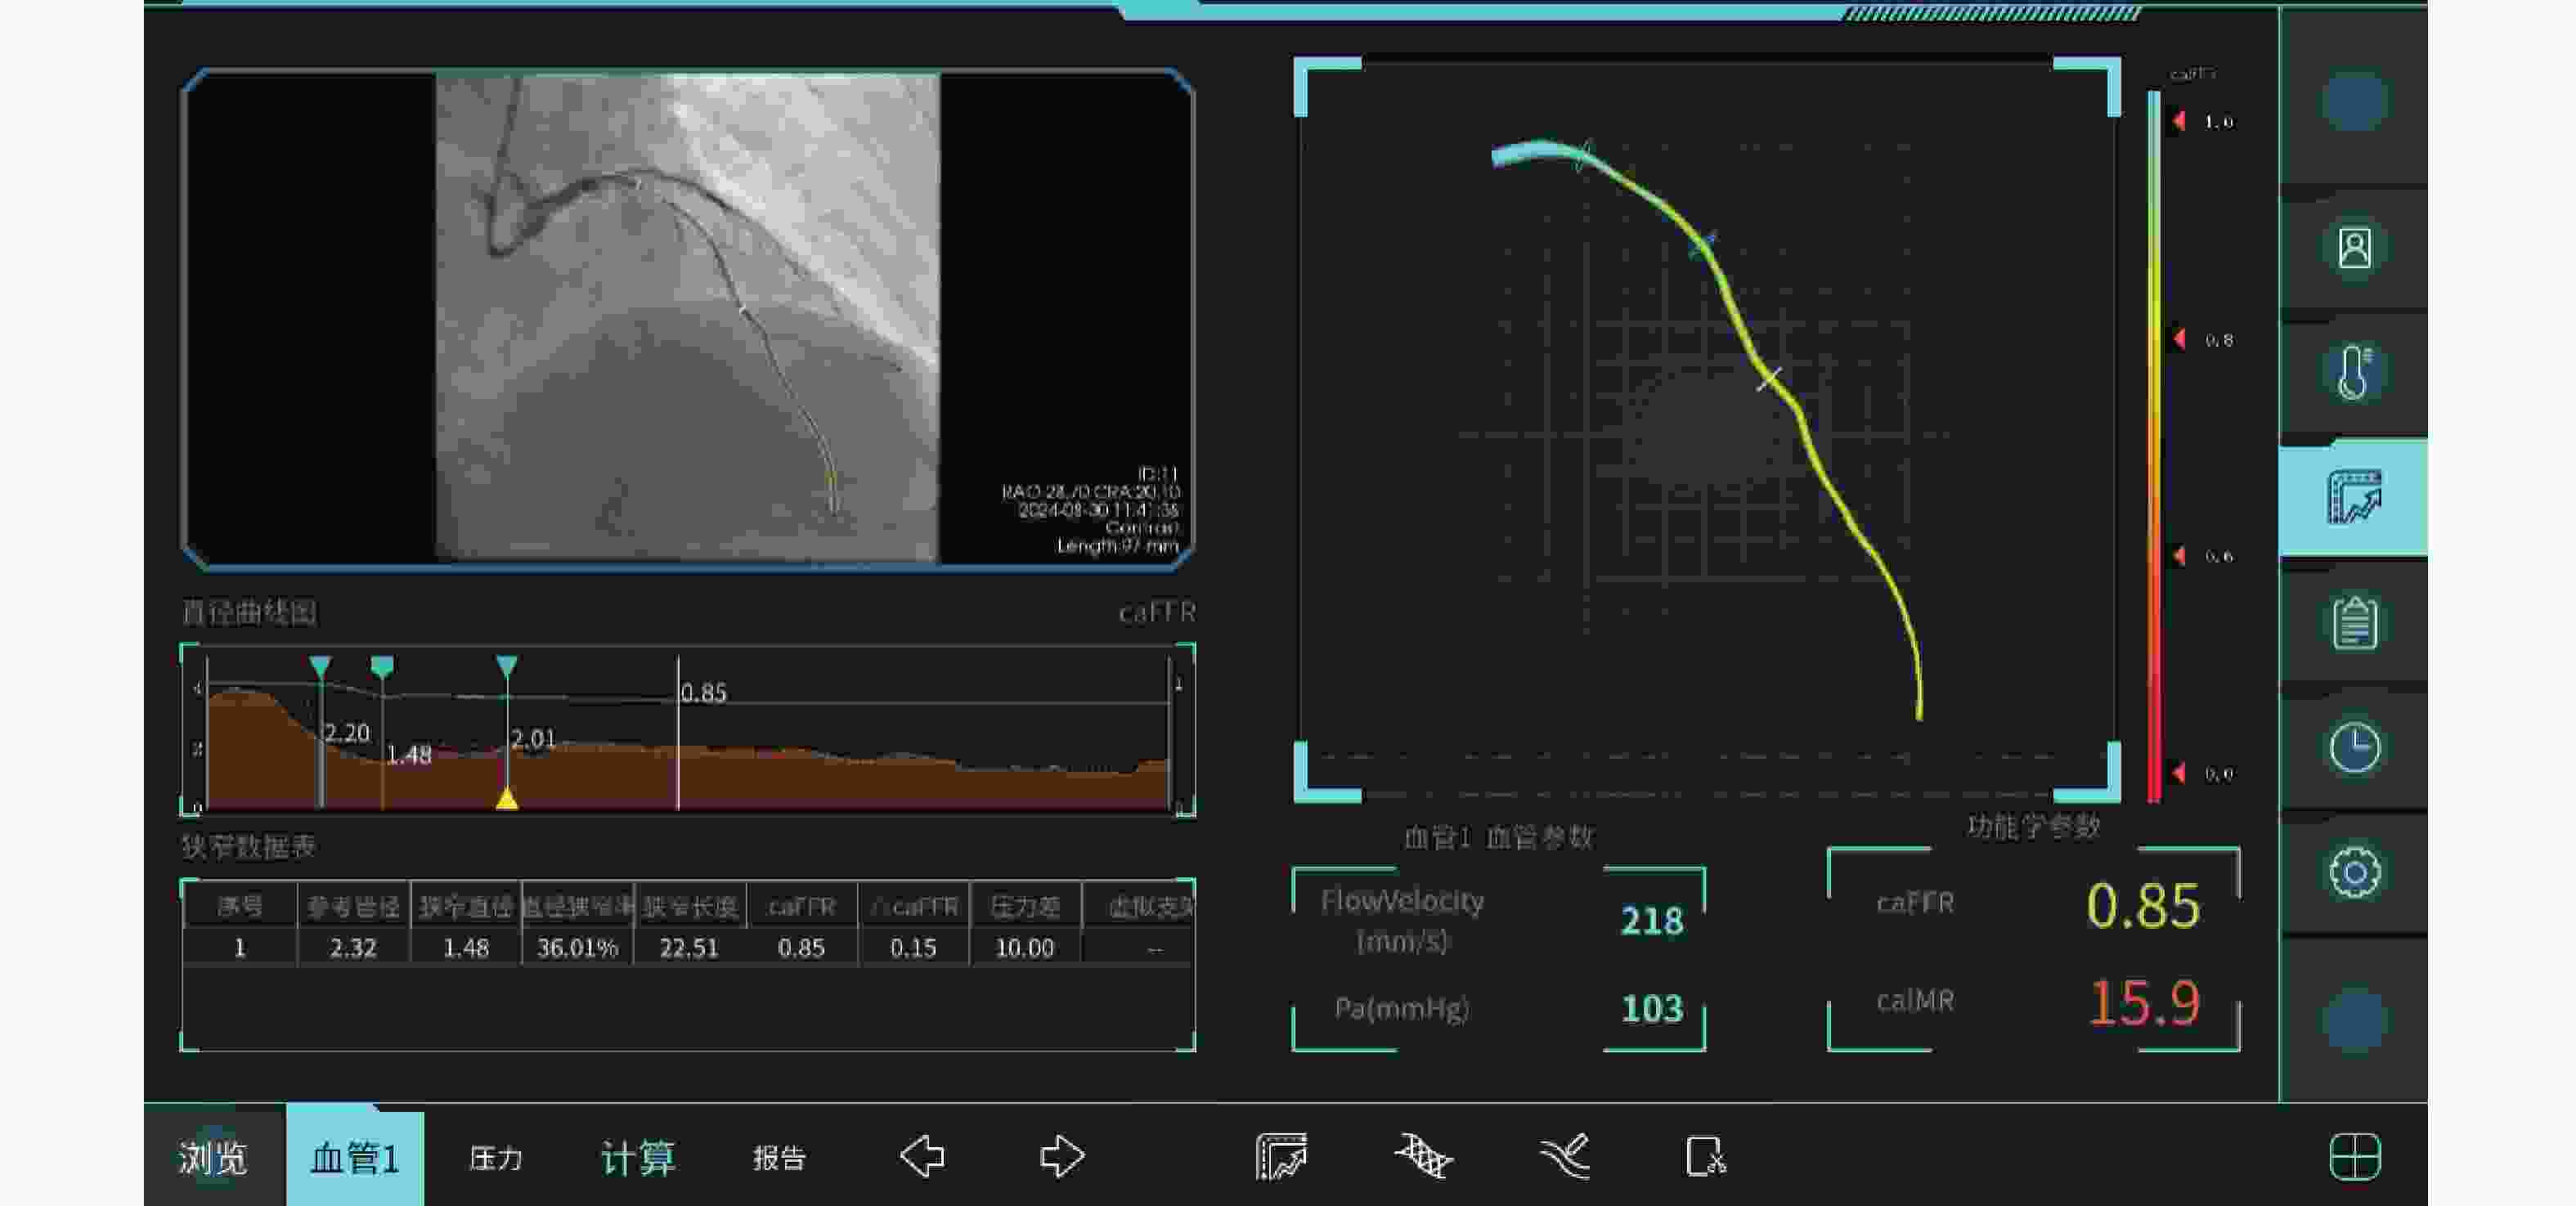Image resolution: width=2576 pixels, height=1206 pixels.
Task: Open the 计算 tab
Action: 638,1158
